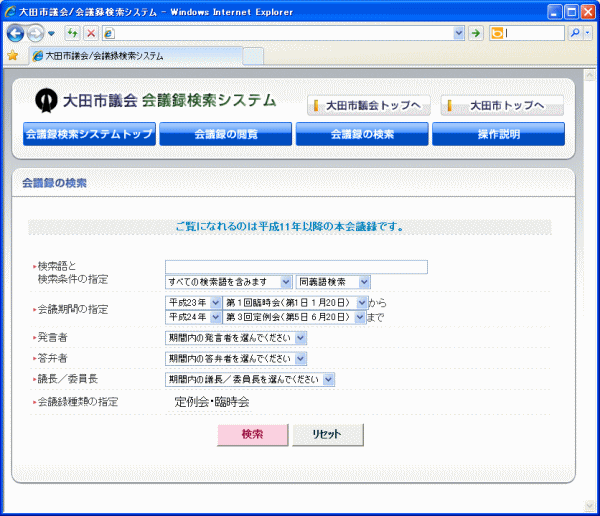Screen dimensions: 600x516
Task: Click the orange marker icon on 大田市議会トップへ
Action: [316, 105]
